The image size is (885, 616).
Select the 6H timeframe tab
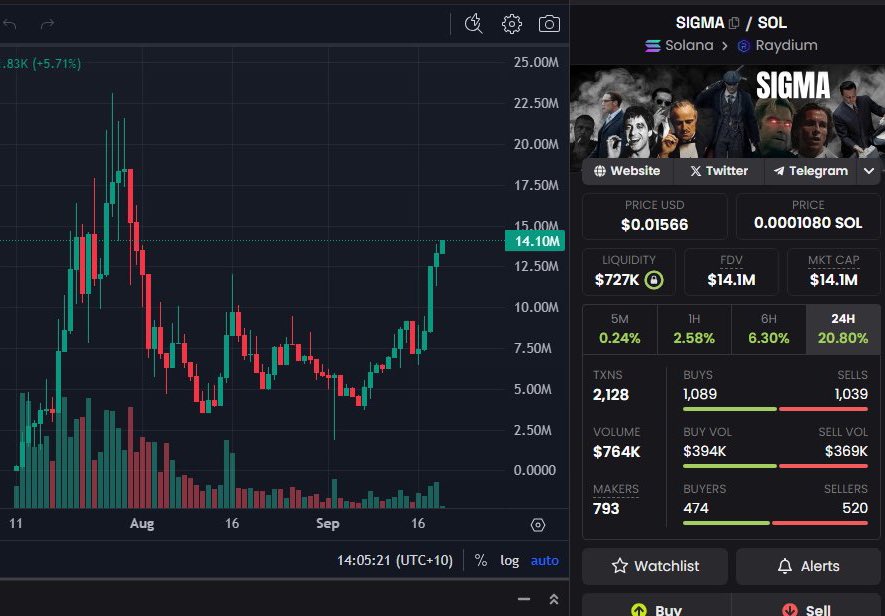click(x=769, y=329)
